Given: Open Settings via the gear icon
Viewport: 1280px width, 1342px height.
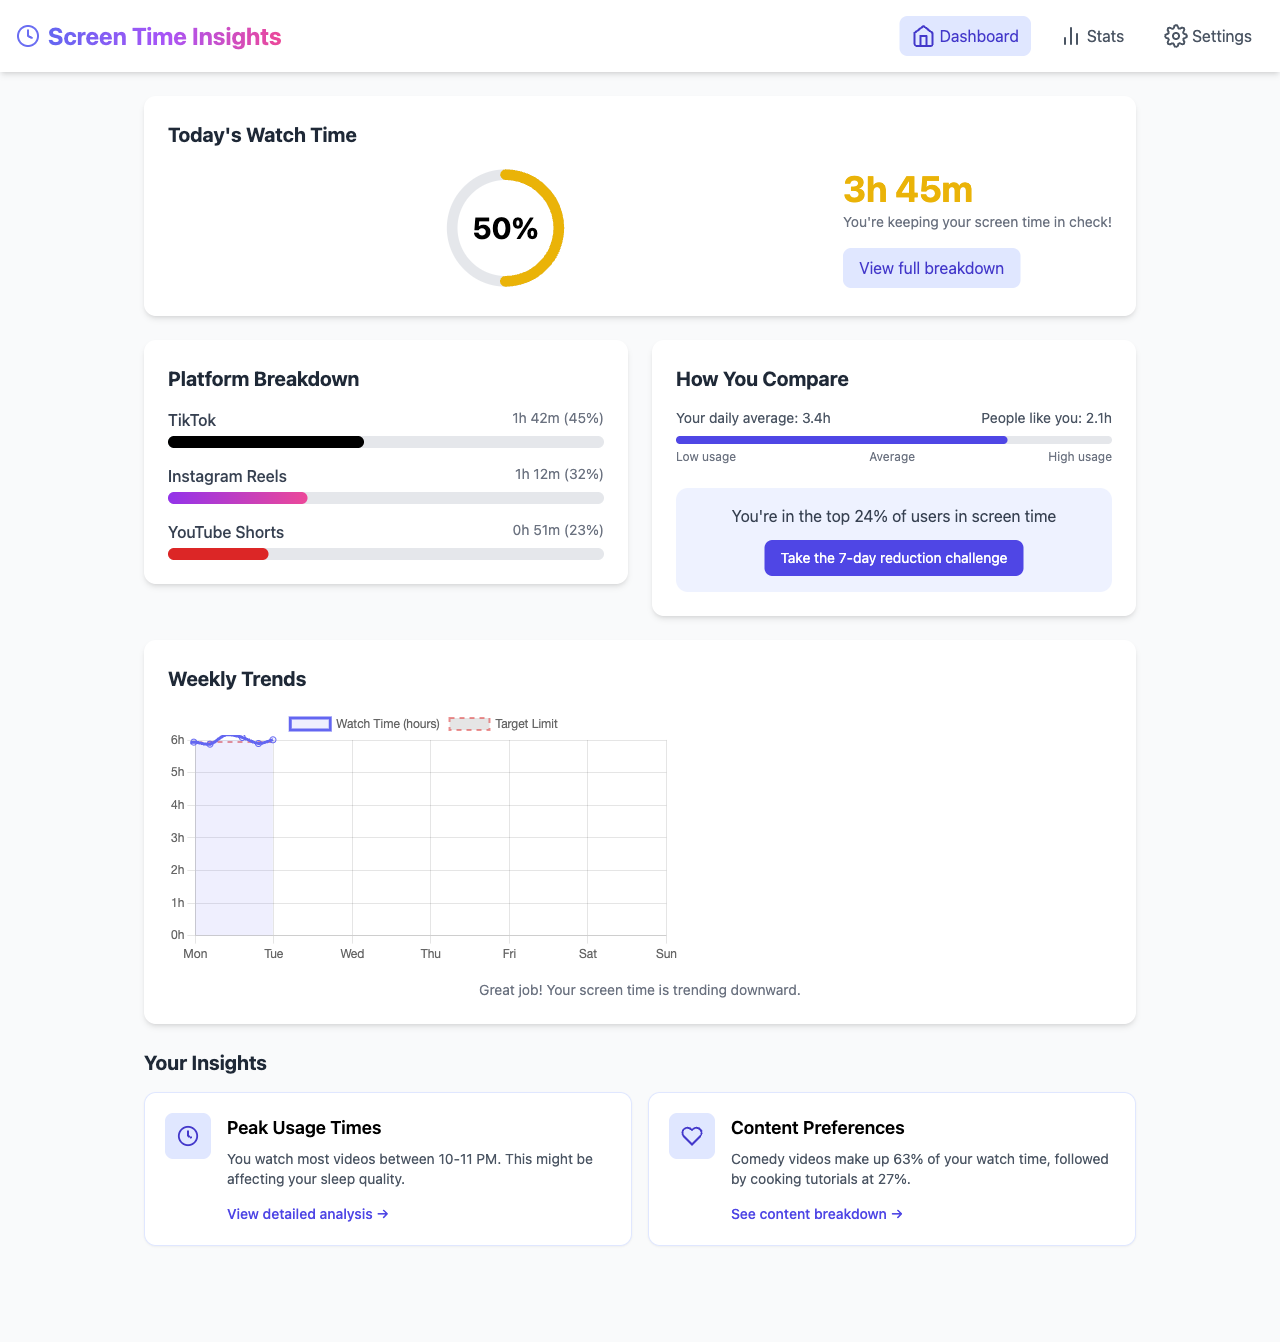Looking at the screenshot, I should [x=1177, y=36].
